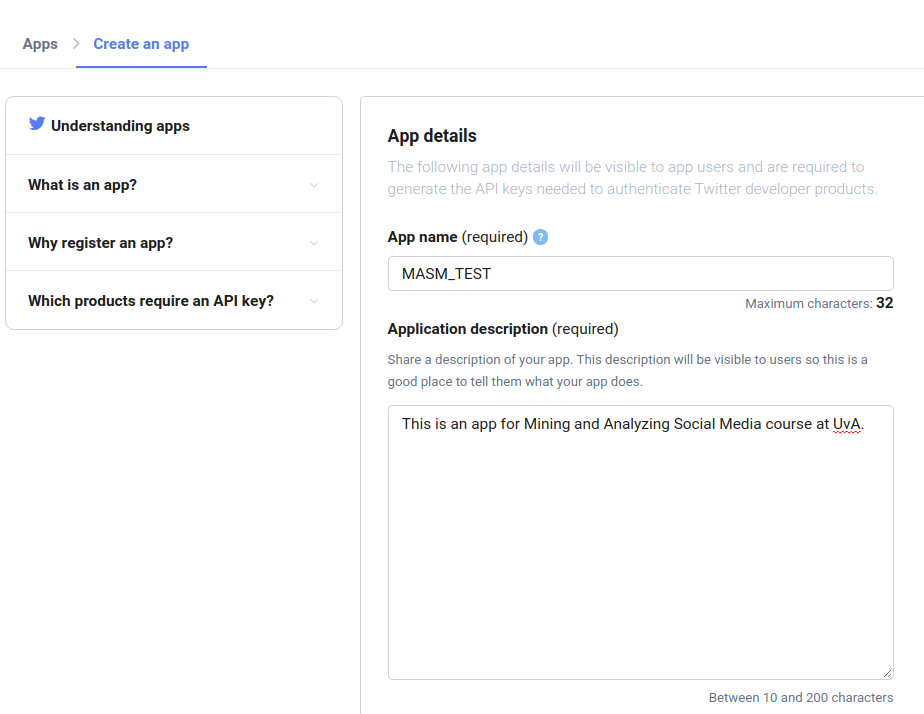Click chevron beside Which products require API key
Image resolution: width=924 pixels, height=714 pixels.
(x=314, y=301)
